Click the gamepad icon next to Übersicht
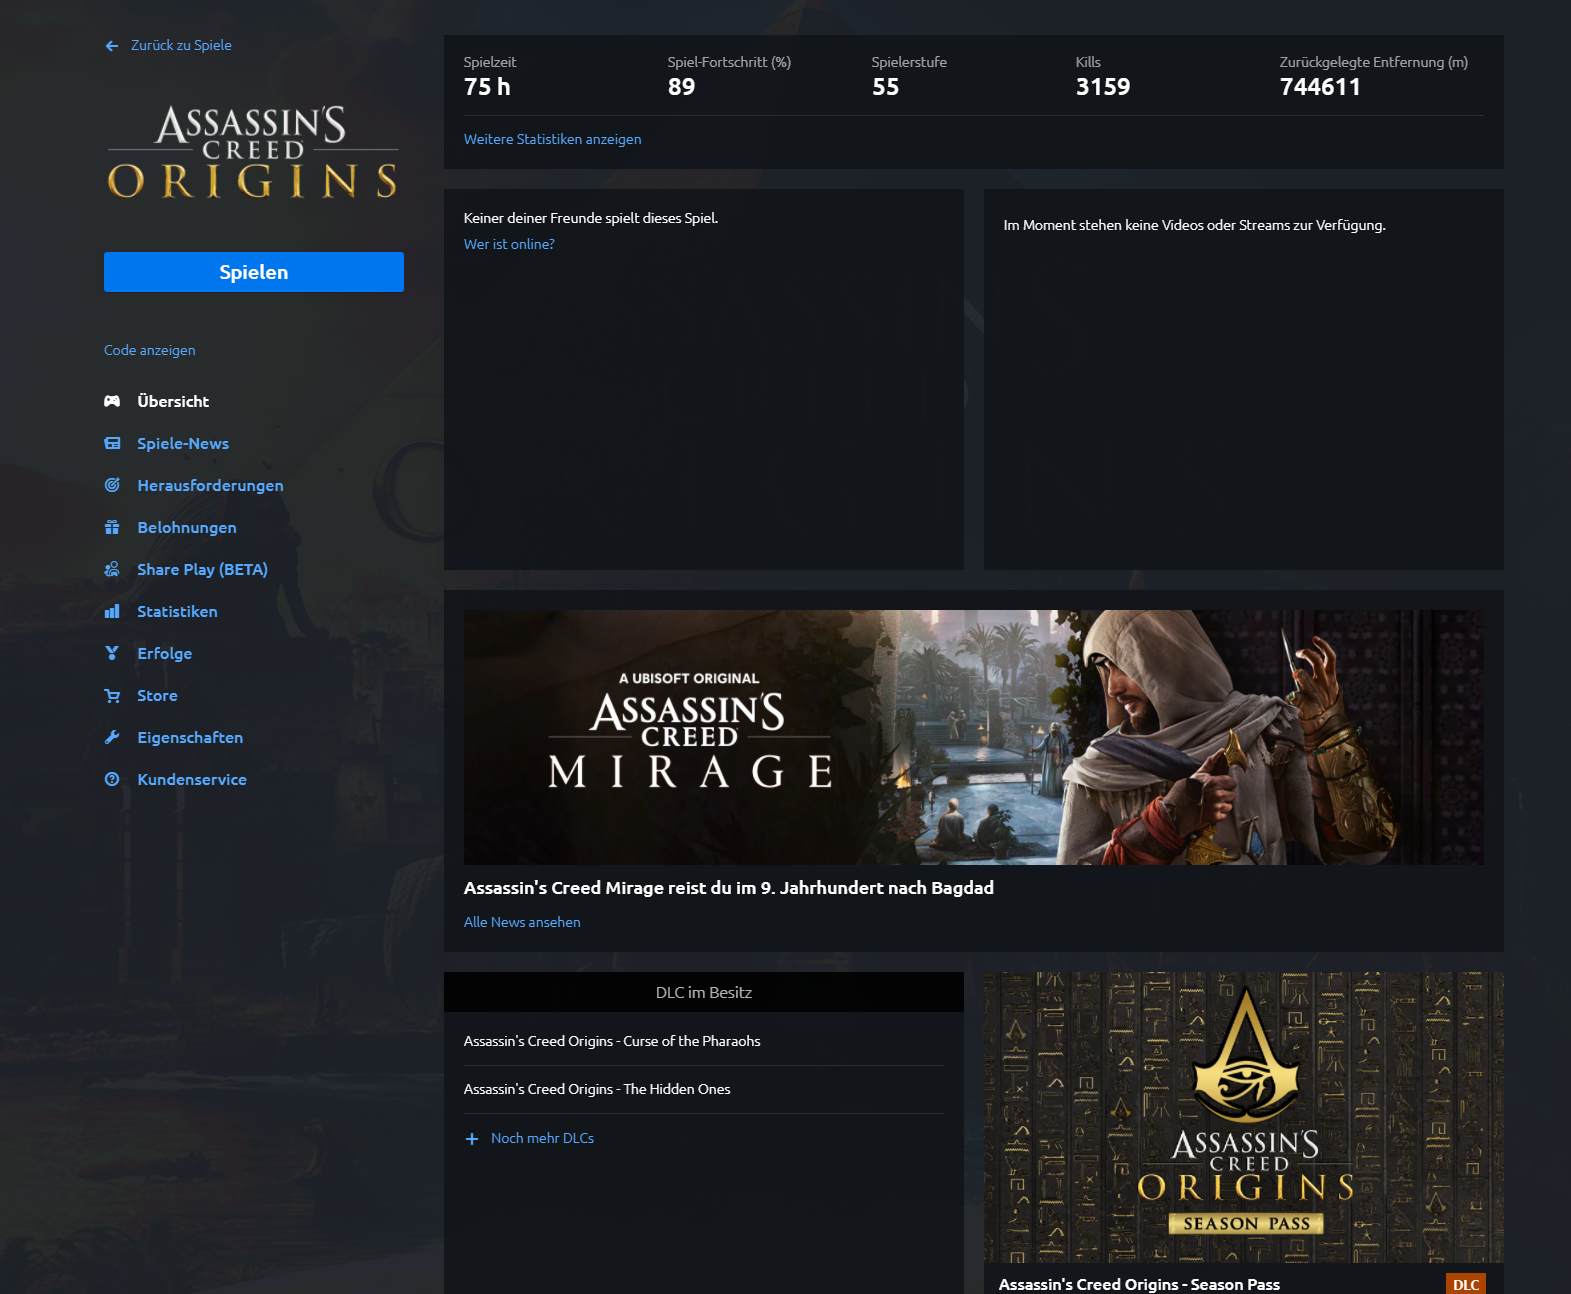Image resolution: width=1571 pixels, height=1294 pixels. pyautogui.click(x=112, y=401)
